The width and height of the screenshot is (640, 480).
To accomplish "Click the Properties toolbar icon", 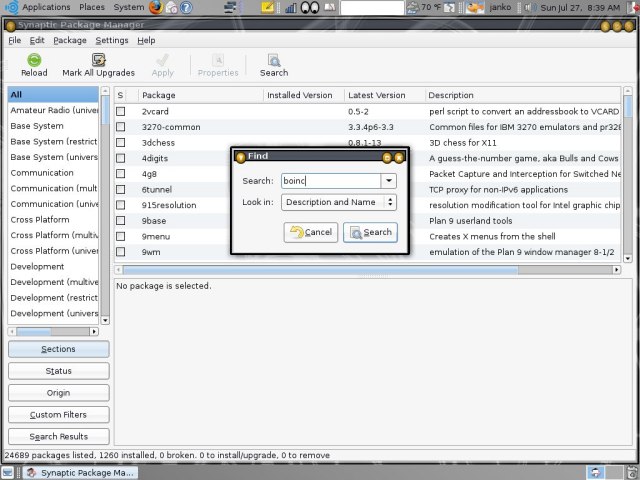I will point(218,60).
